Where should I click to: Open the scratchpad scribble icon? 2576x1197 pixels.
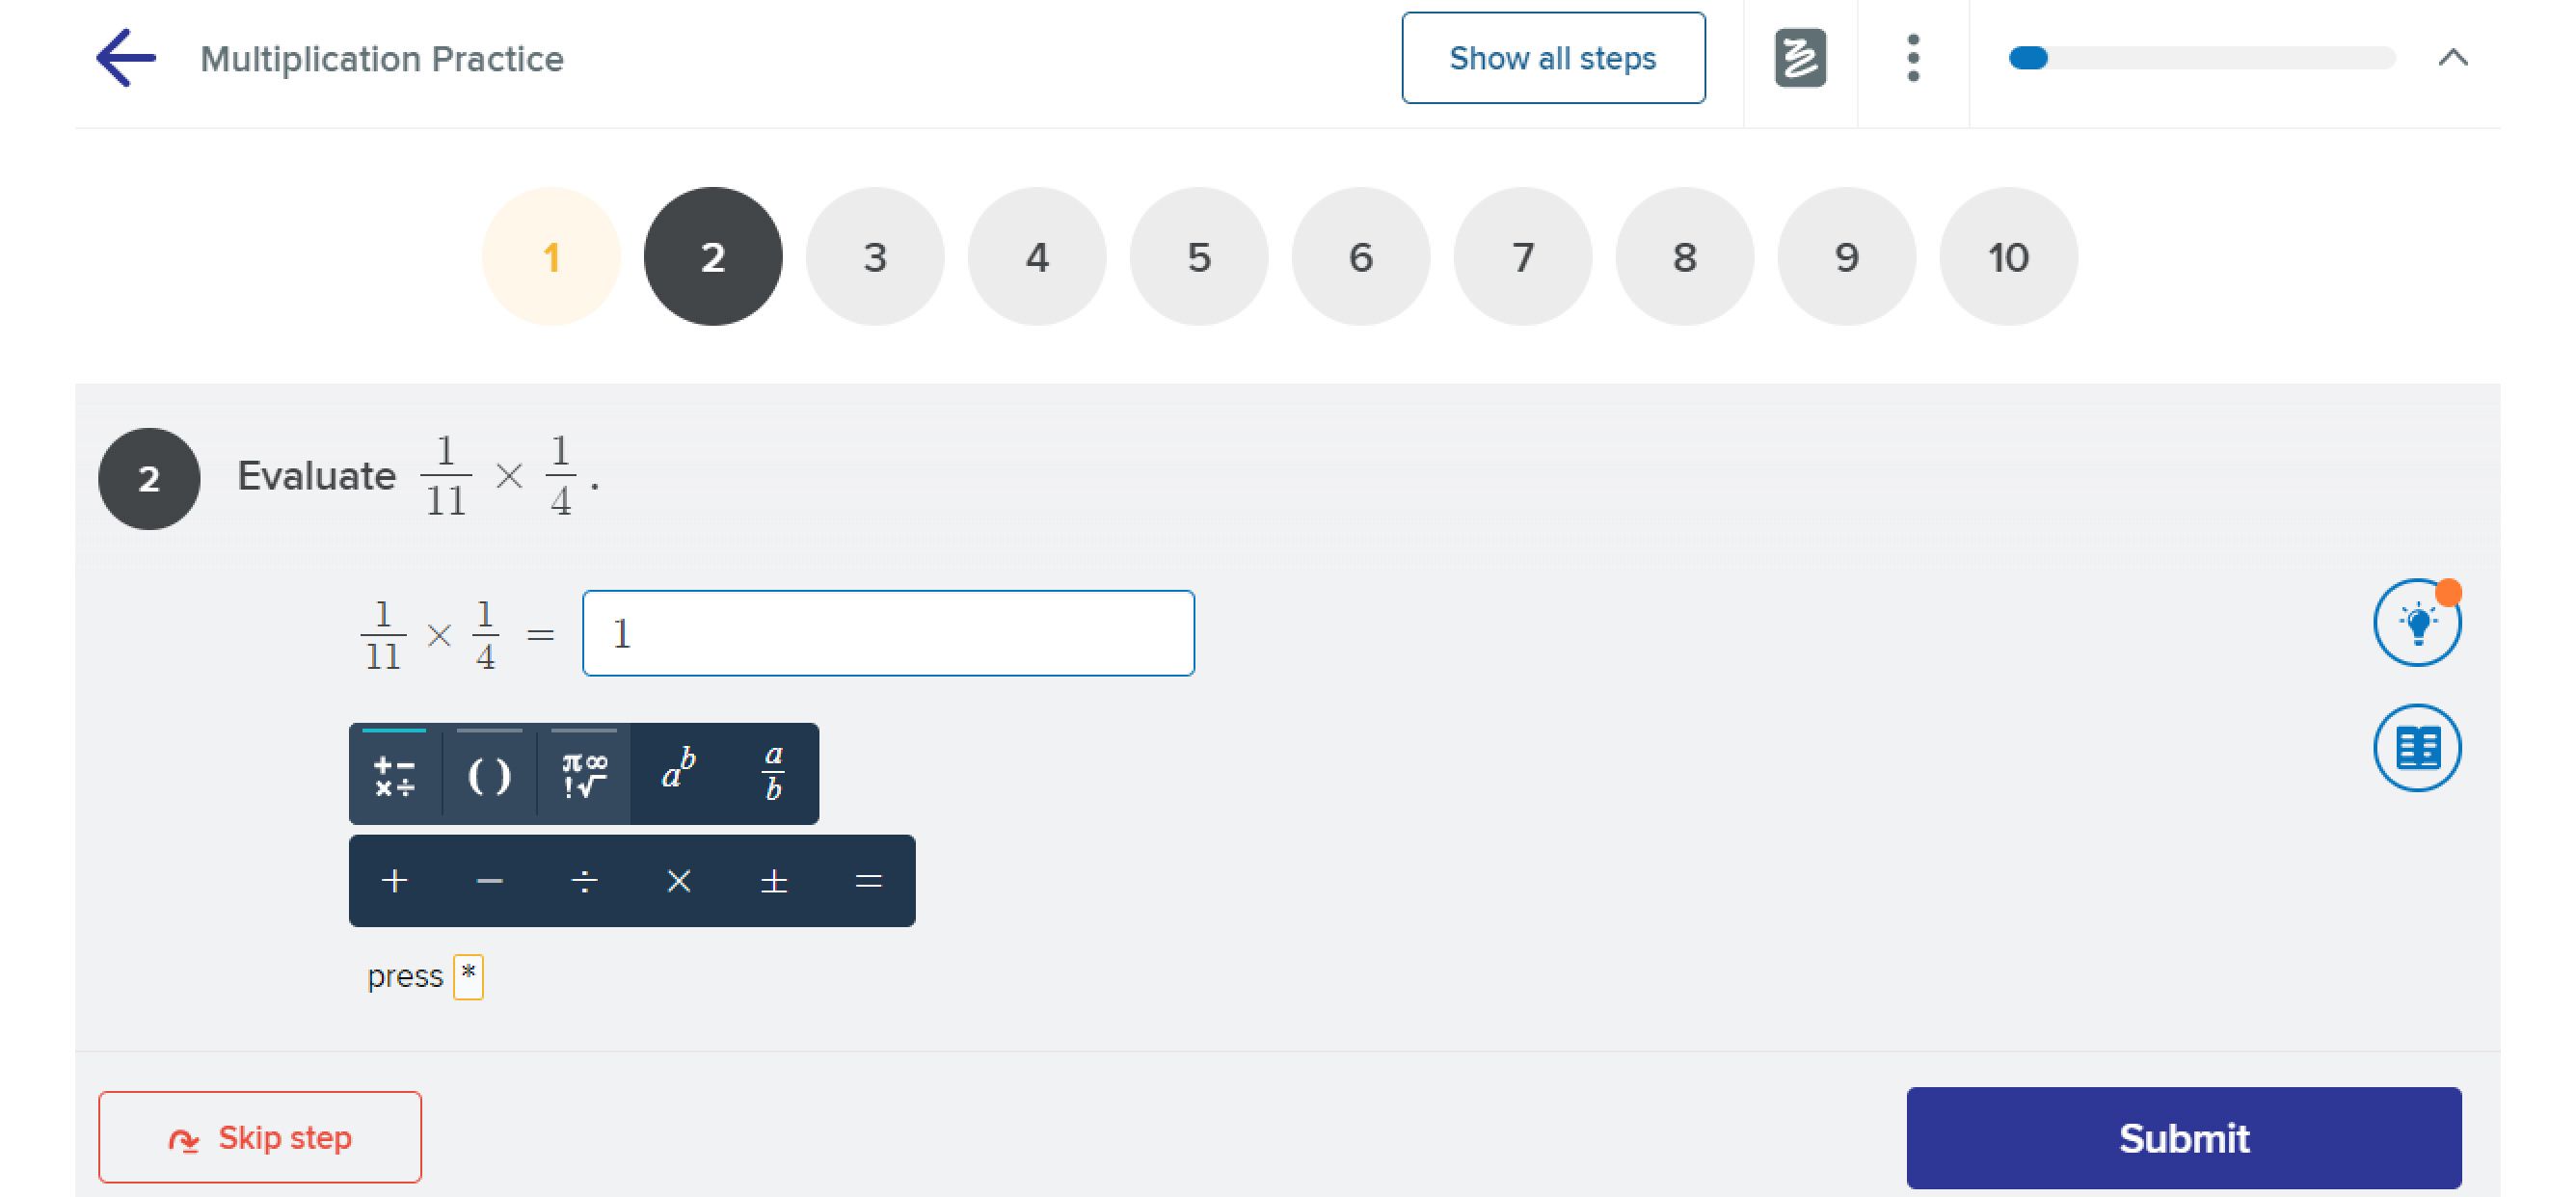click(1800, 58)
